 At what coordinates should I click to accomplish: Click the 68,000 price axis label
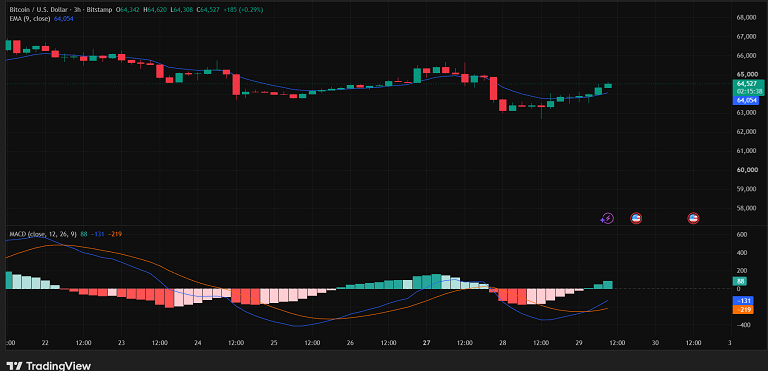click(747, 18)
